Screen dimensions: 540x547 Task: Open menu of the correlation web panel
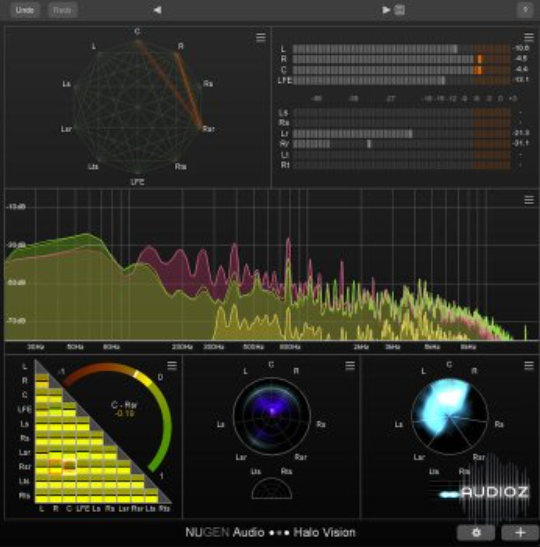pyautogui.click(x=261, y=37)
